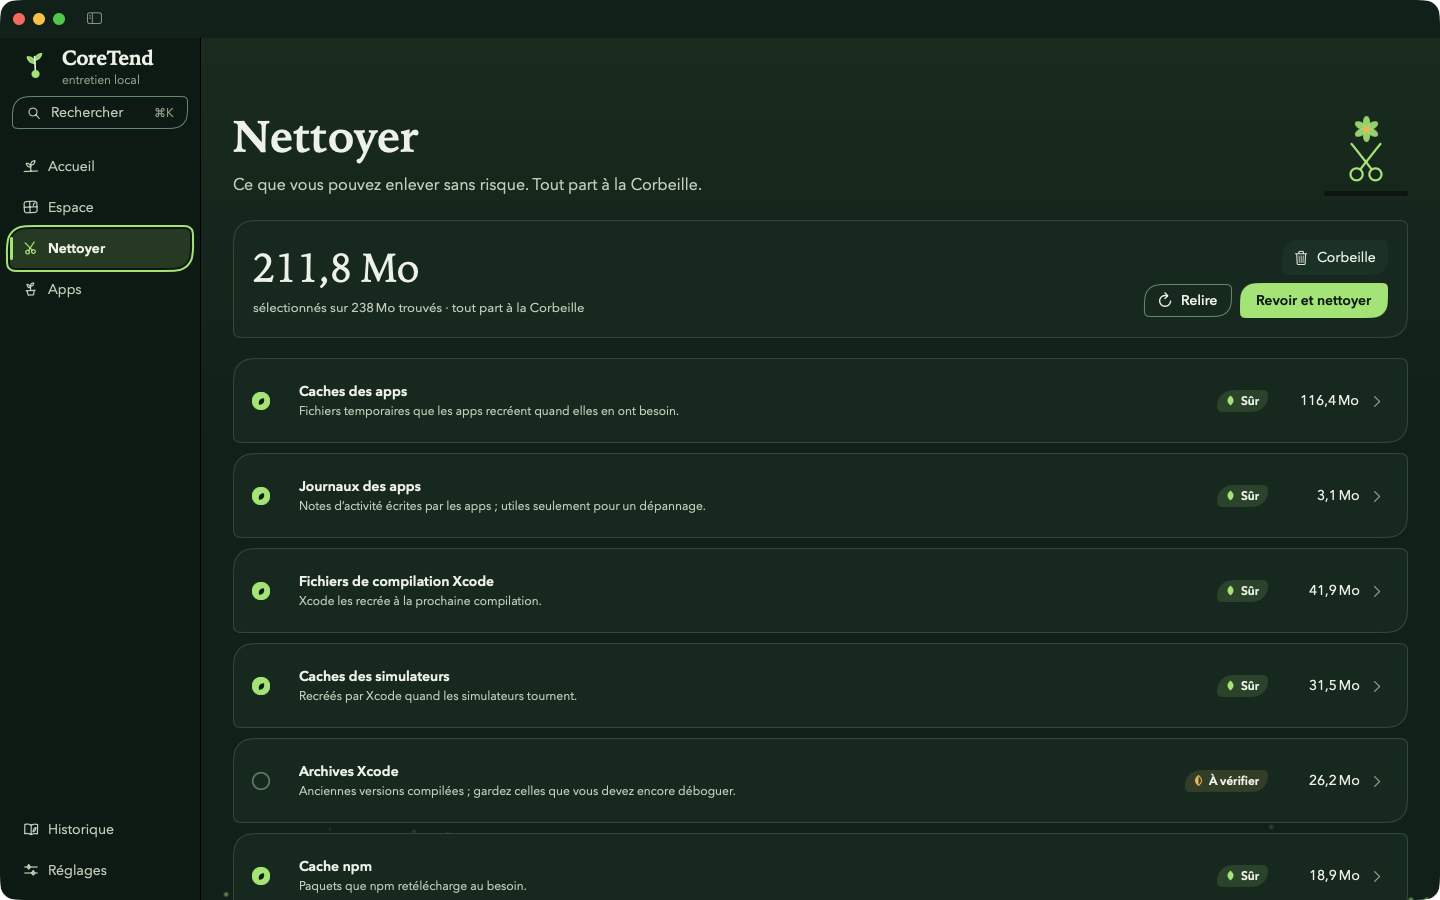
Task: Deselect Caches des simulateurs checkbox
Action: tap(261, 686)
